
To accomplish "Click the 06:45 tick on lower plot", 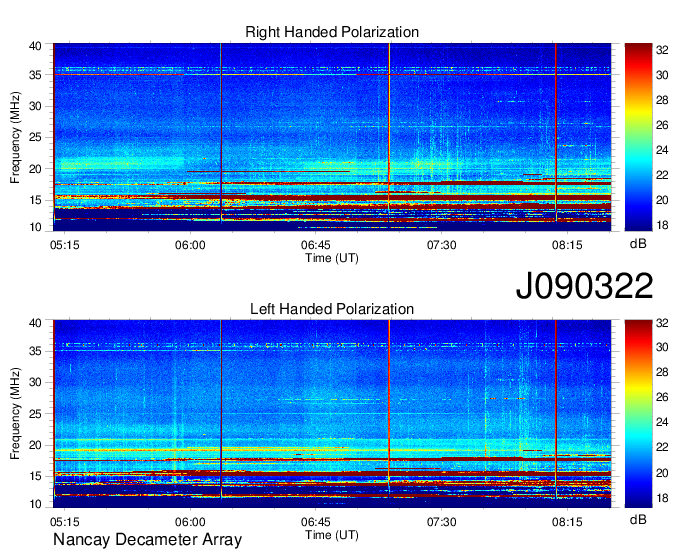I will [x=316, y=522].
